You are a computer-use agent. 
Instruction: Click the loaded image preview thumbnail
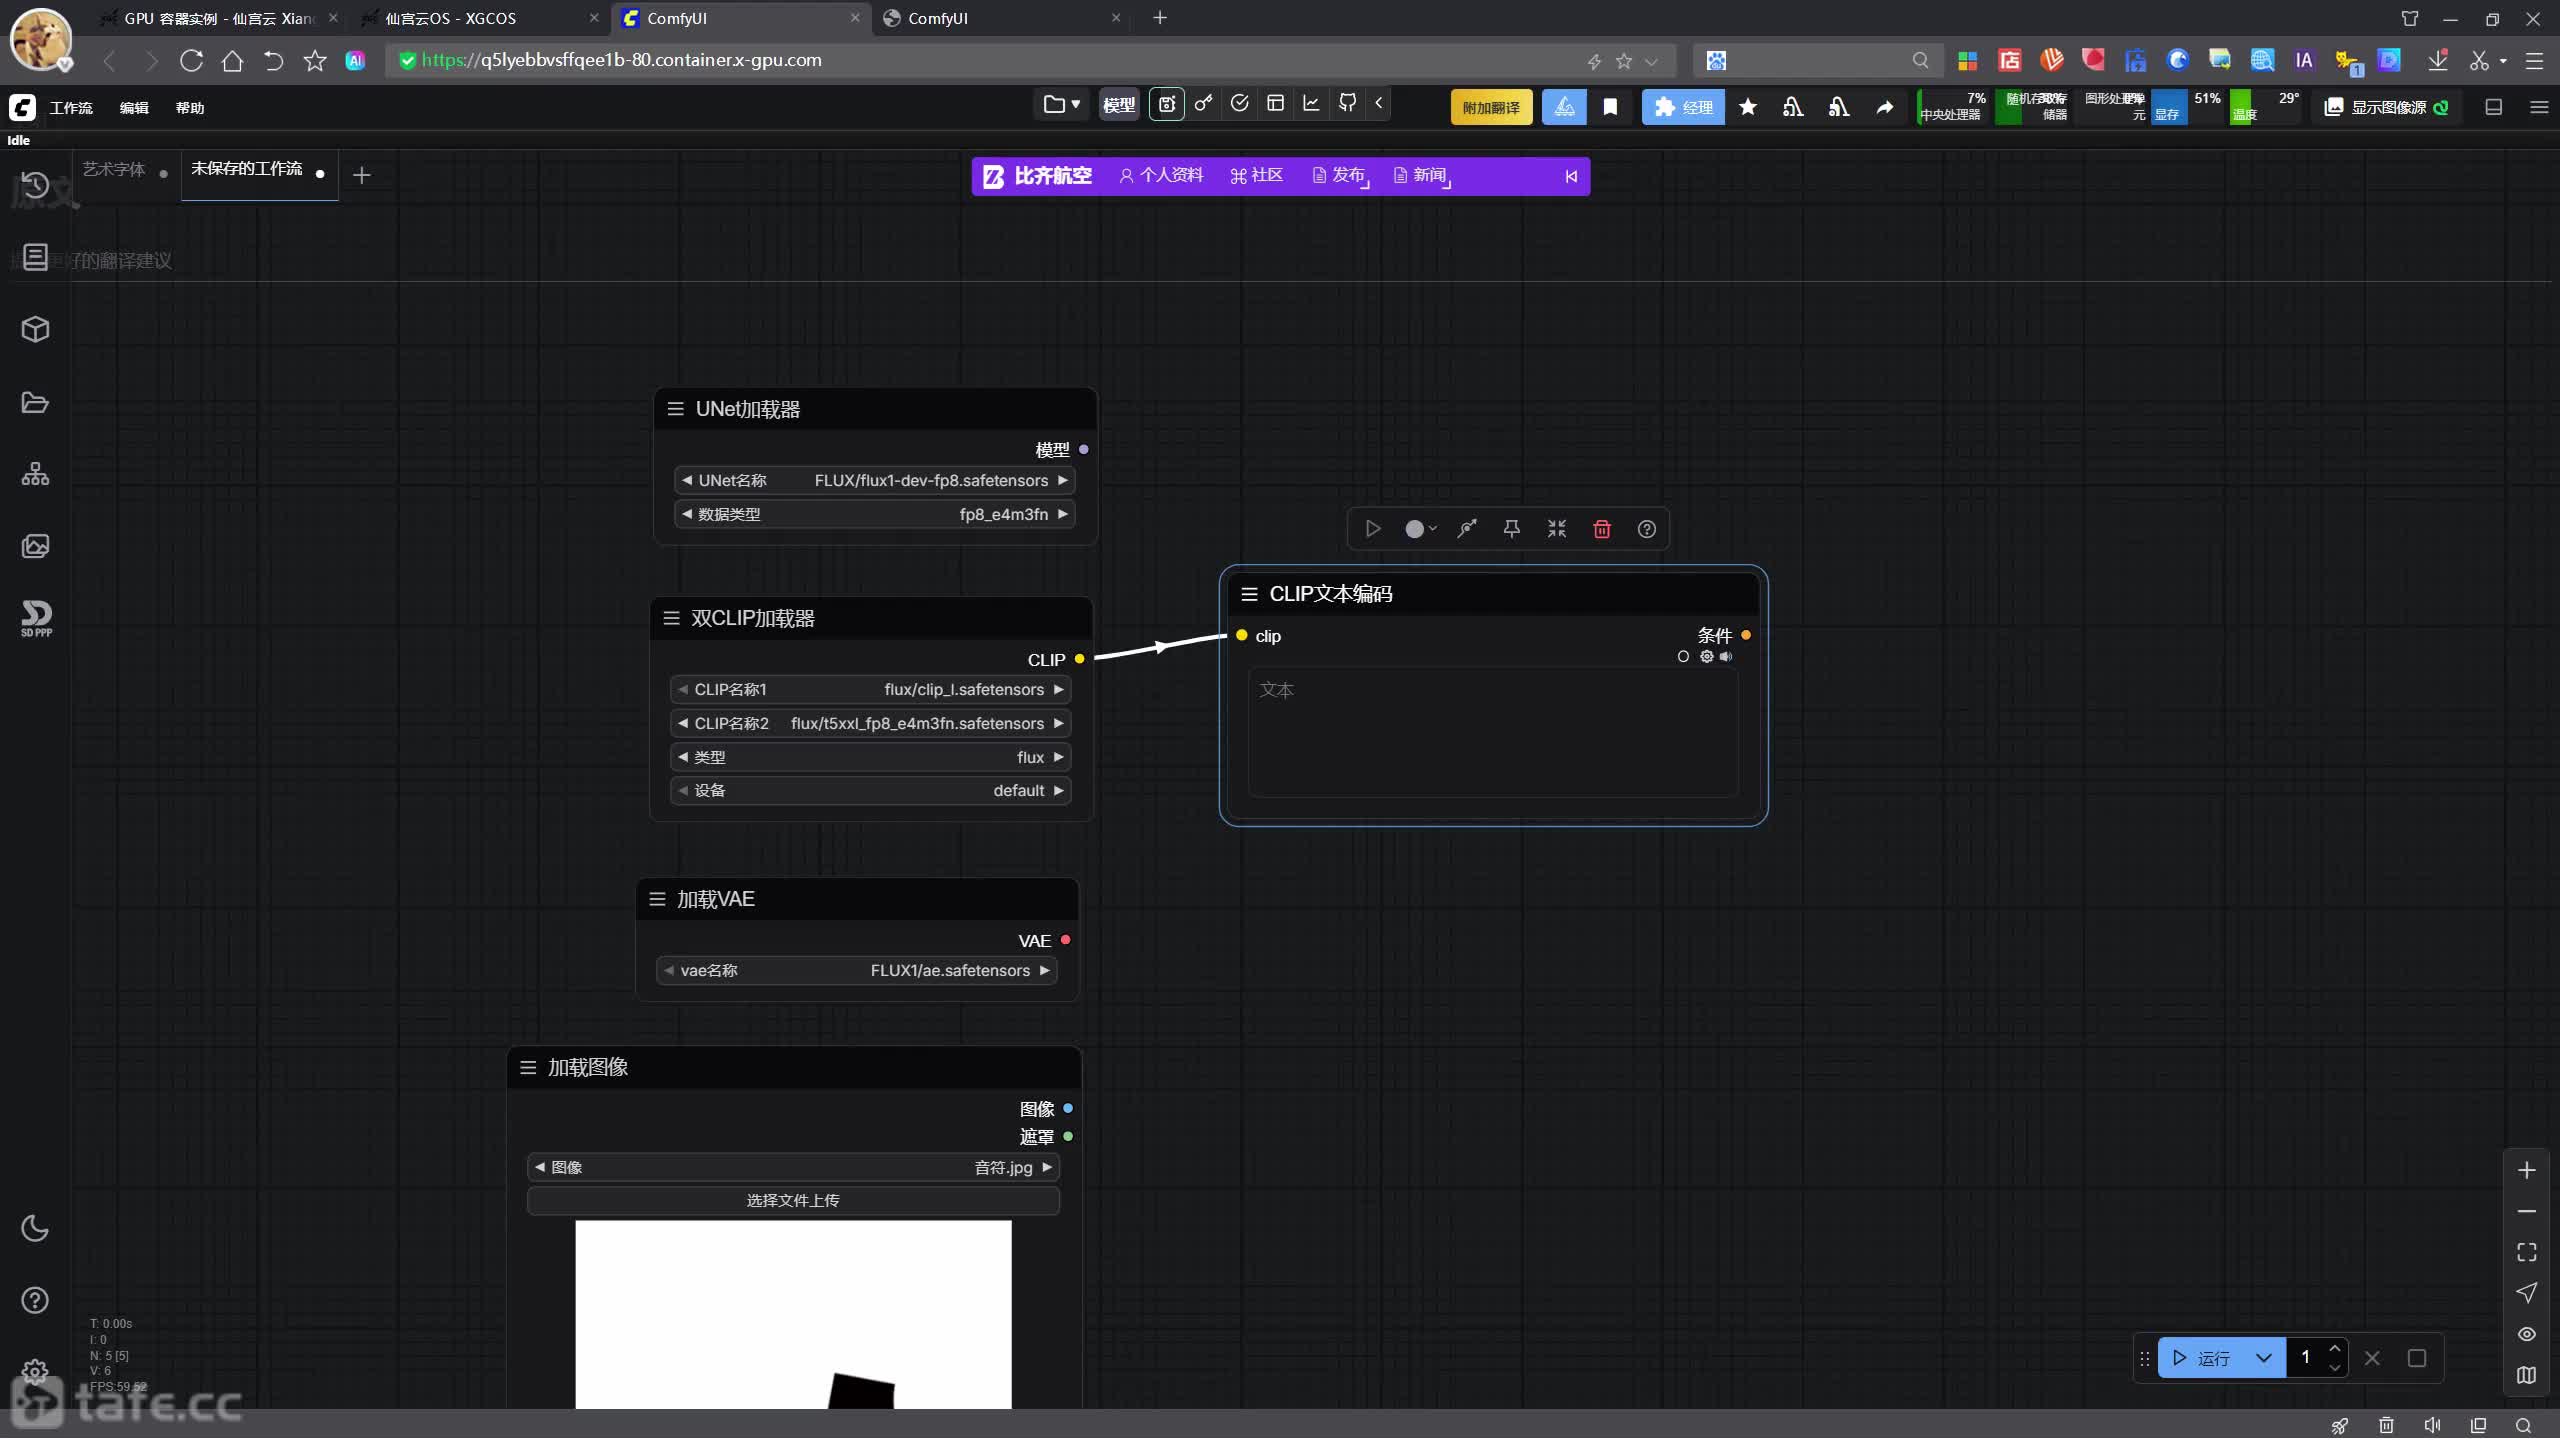tap(793, 1314)
